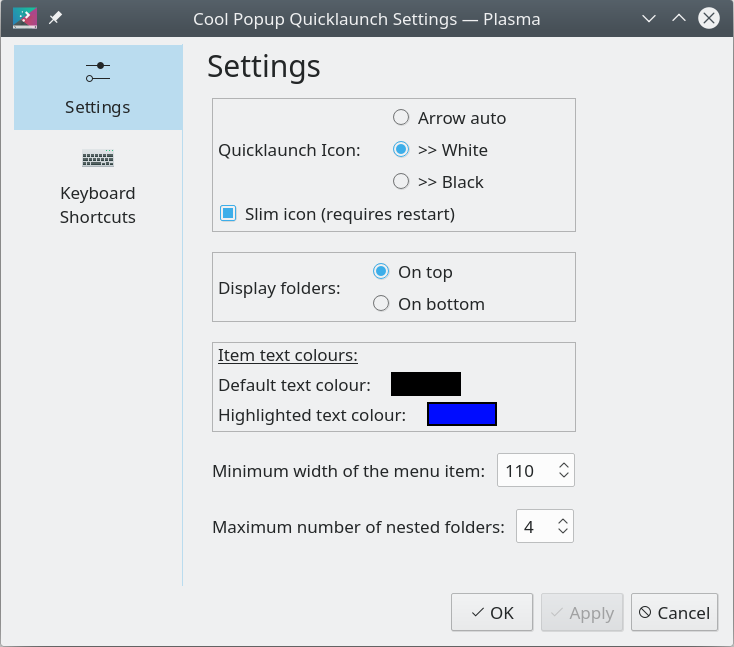The width and height of the screenshot is (734, 647).
Task: Increase minimum menu item width
Action: 564,465
